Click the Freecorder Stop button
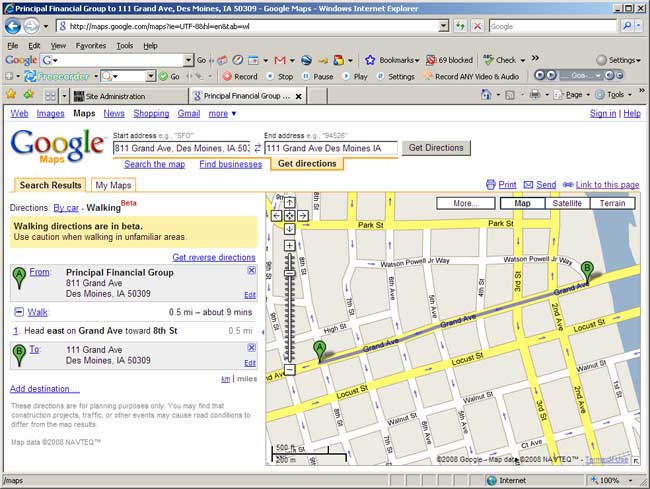 (x=279, y=77)
